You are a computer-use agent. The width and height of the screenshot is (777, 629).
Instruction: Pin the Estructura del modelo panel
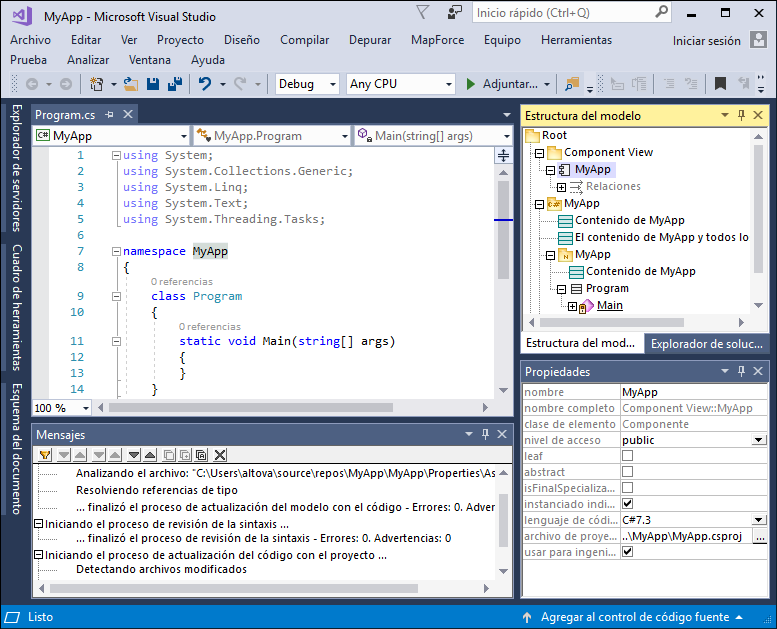click(741, 116)
